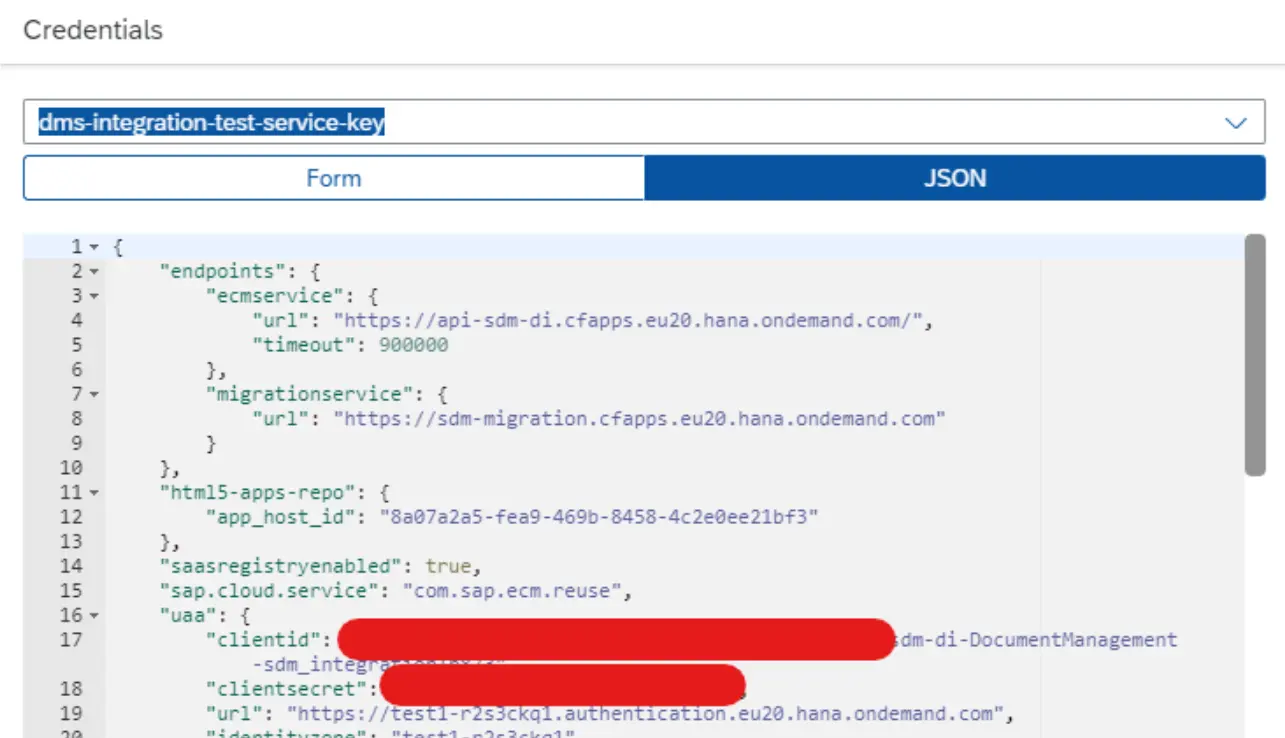Click the "html5-apps-repo" key text
Viewport: 1285px width, 738px height.
(x=257, y=492)
